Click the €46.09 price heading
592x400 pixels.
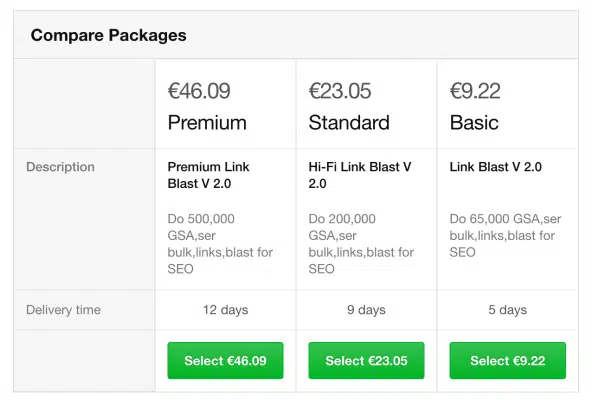pos(199,91)
